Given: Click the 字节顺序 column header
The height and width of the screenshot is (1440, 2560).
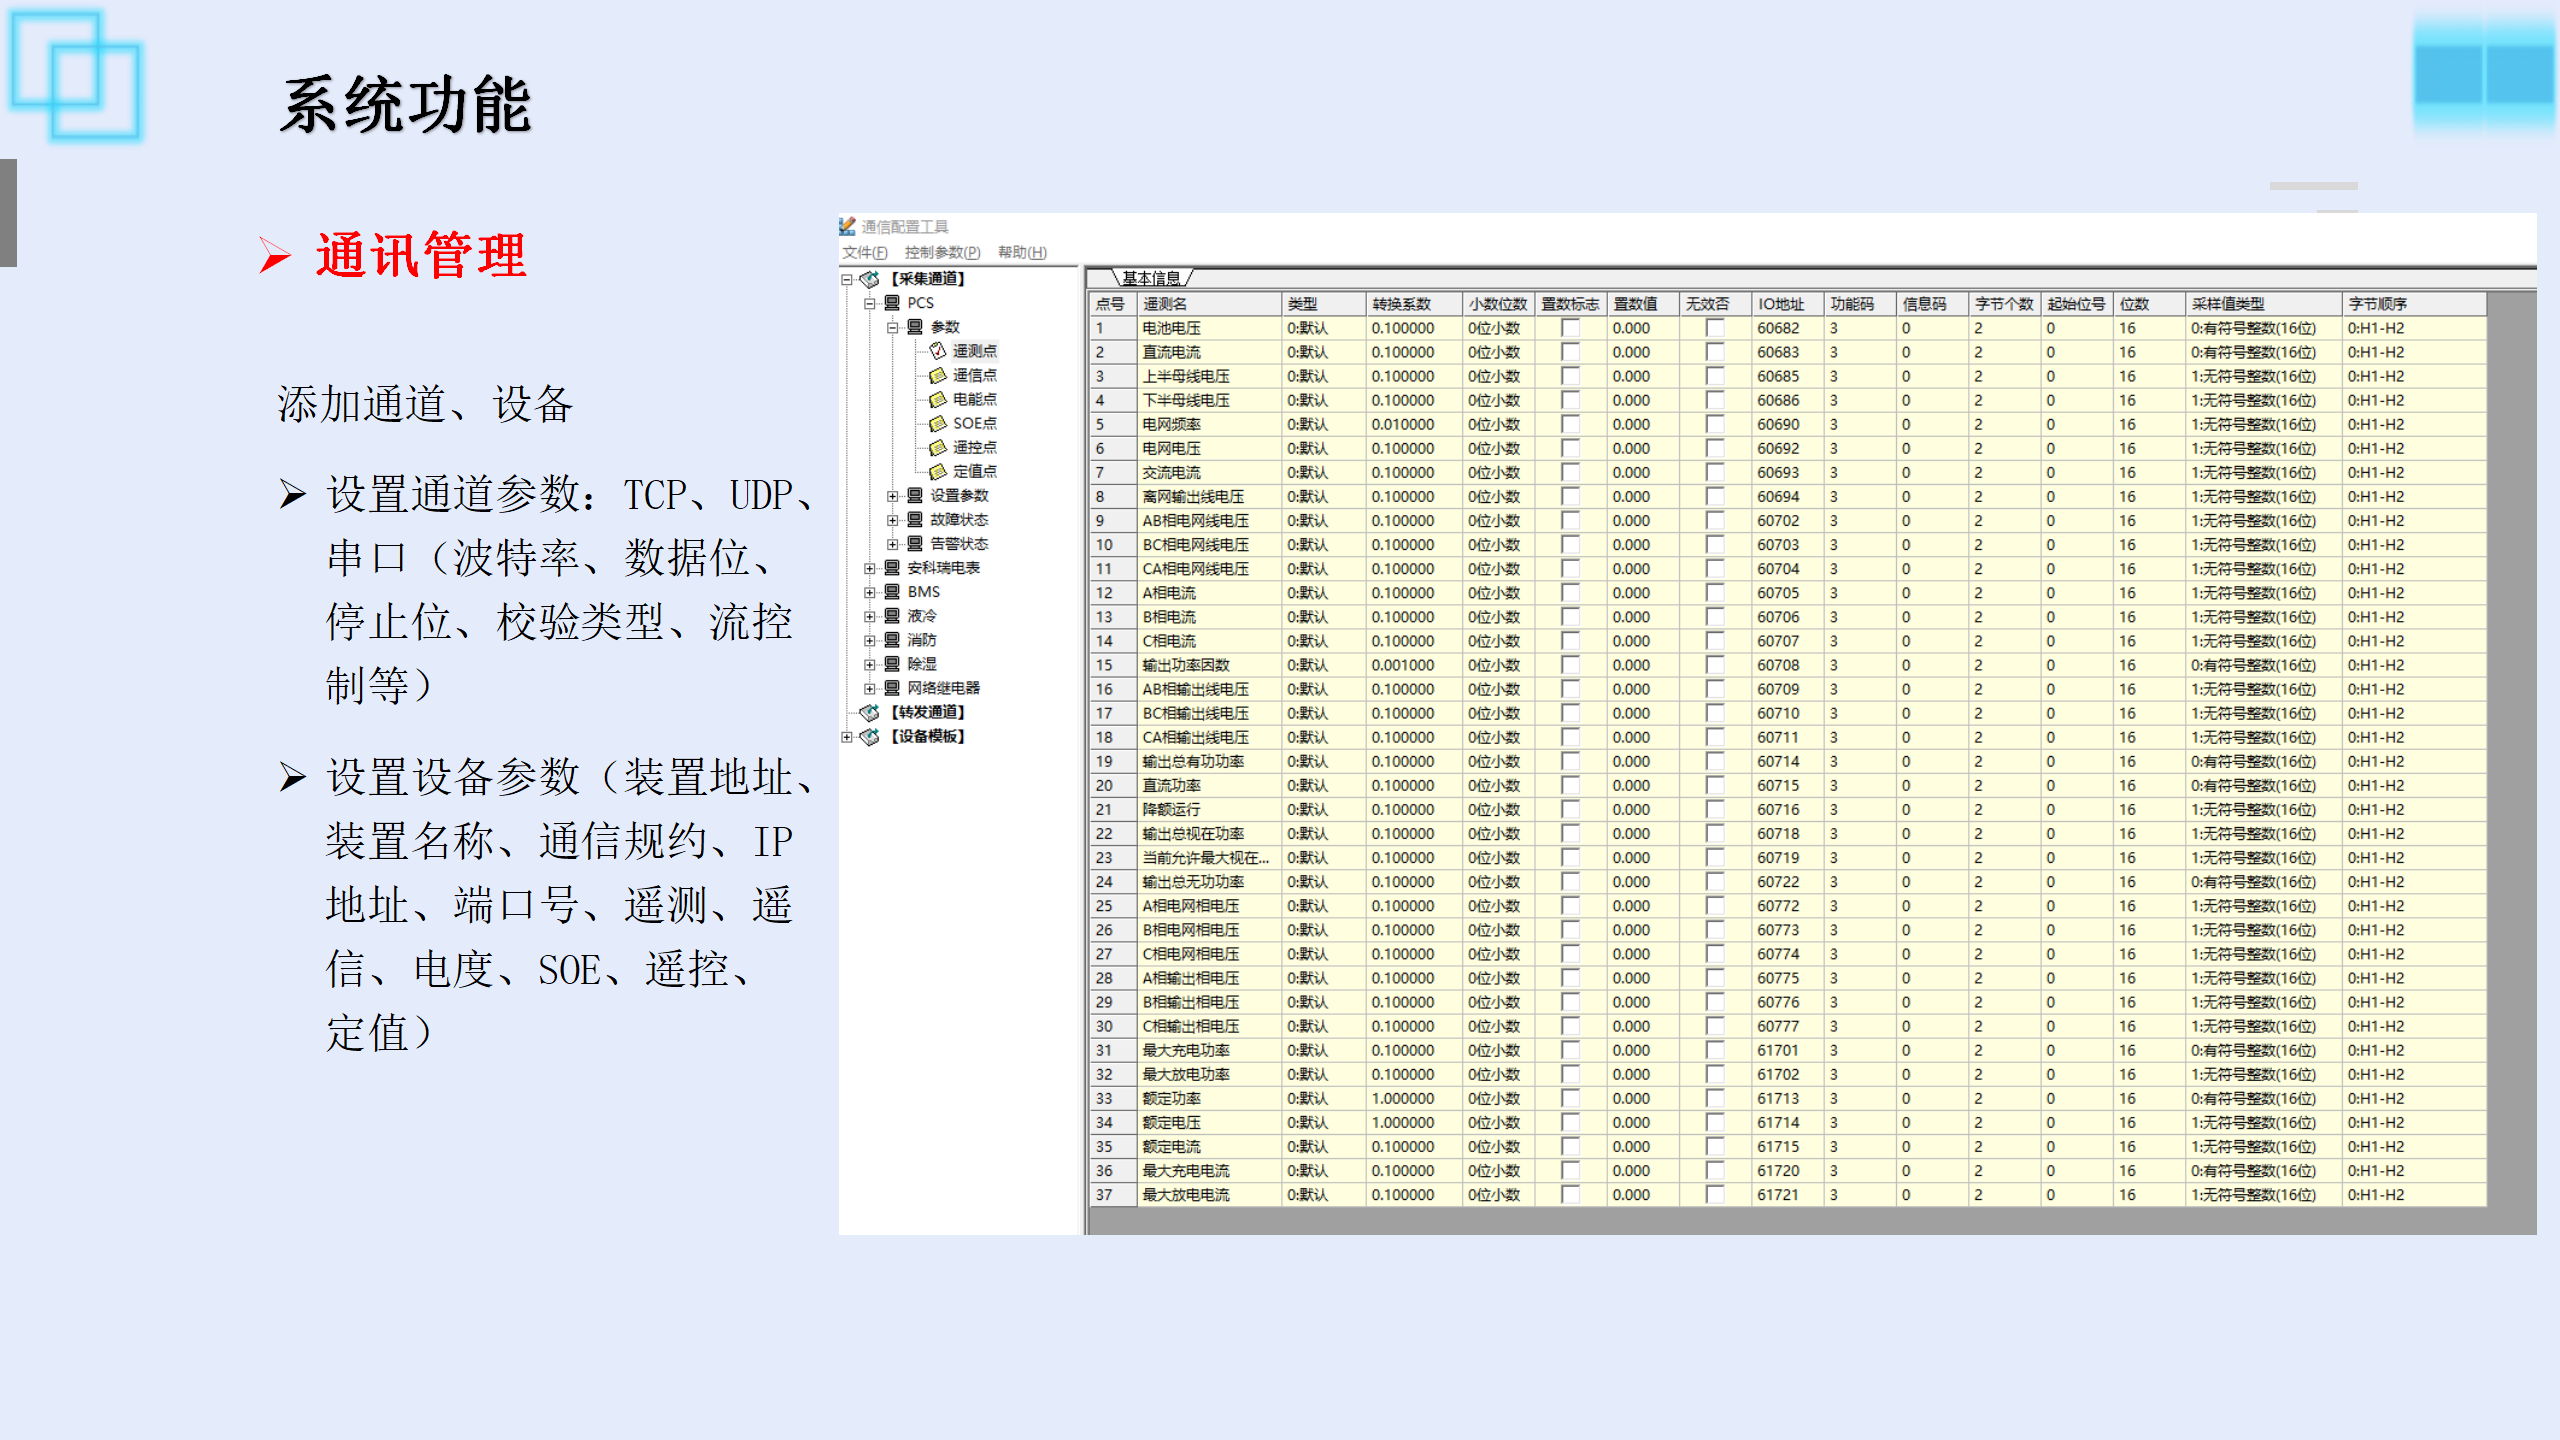Looking at the screenshot, I should tap(2414, 304).
